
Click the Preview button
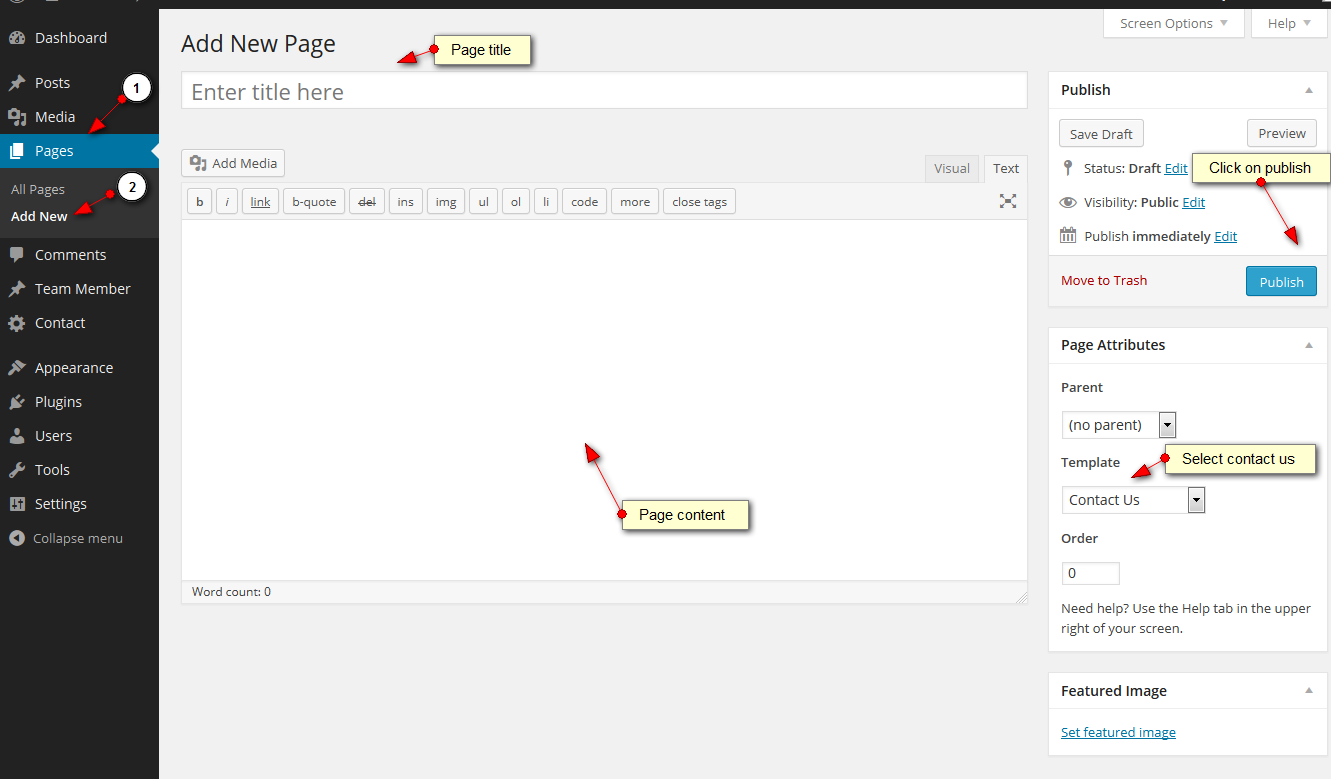tap(1282, 133)
